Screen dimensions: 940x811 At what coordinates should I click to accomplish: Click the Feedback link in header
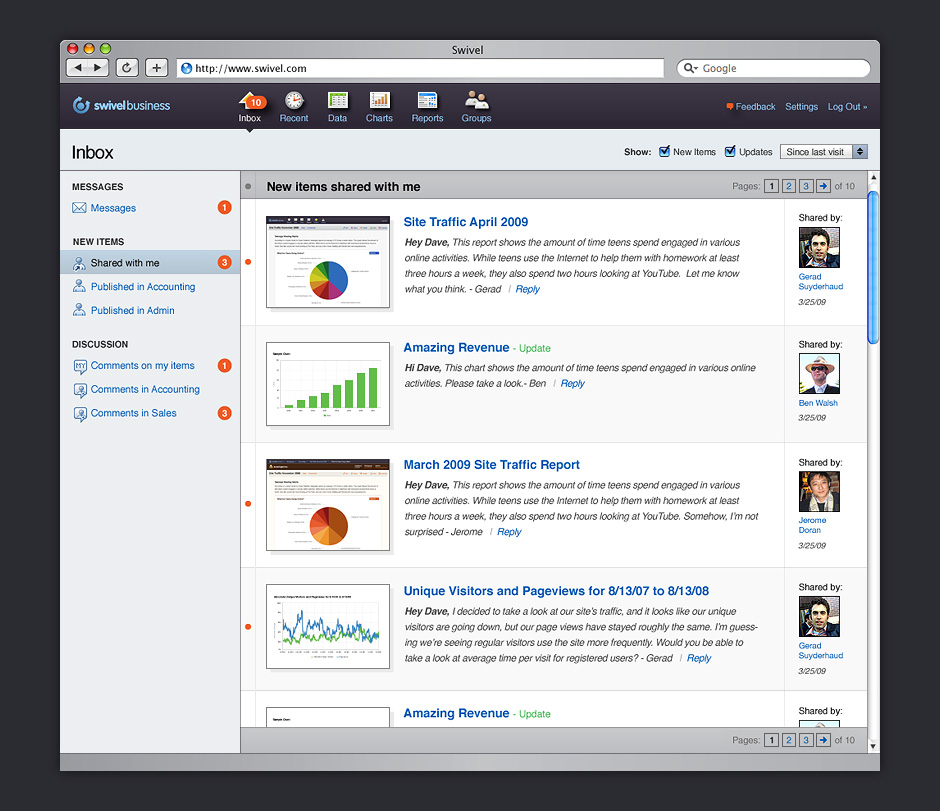pos(755,107)
